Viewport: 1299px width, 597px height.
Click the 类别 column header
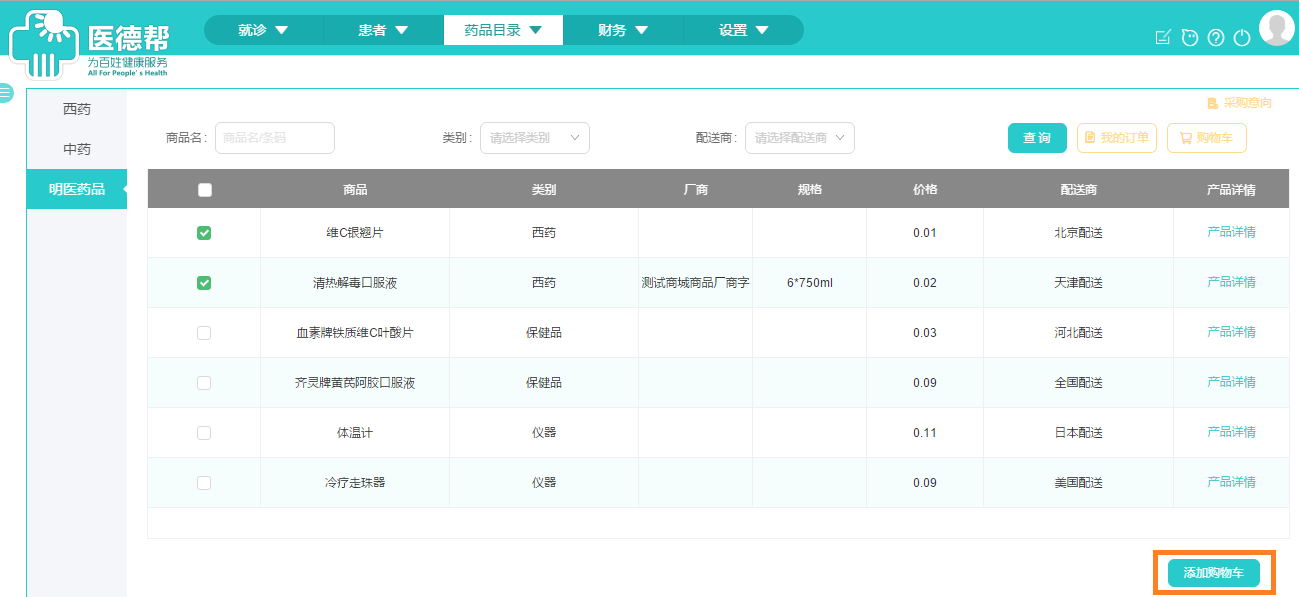[x=544, y=190]
